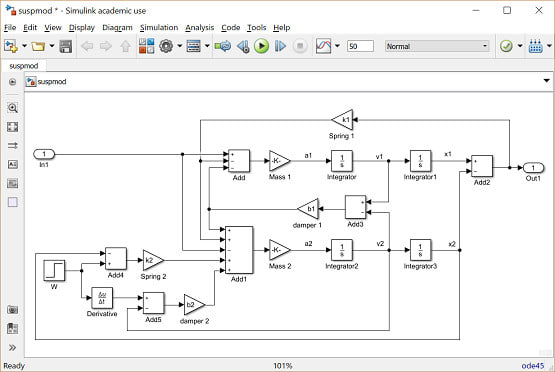Expand palette with the double chevron
Viewport: 555px width, 372px height.
click(x=12, y=348)
